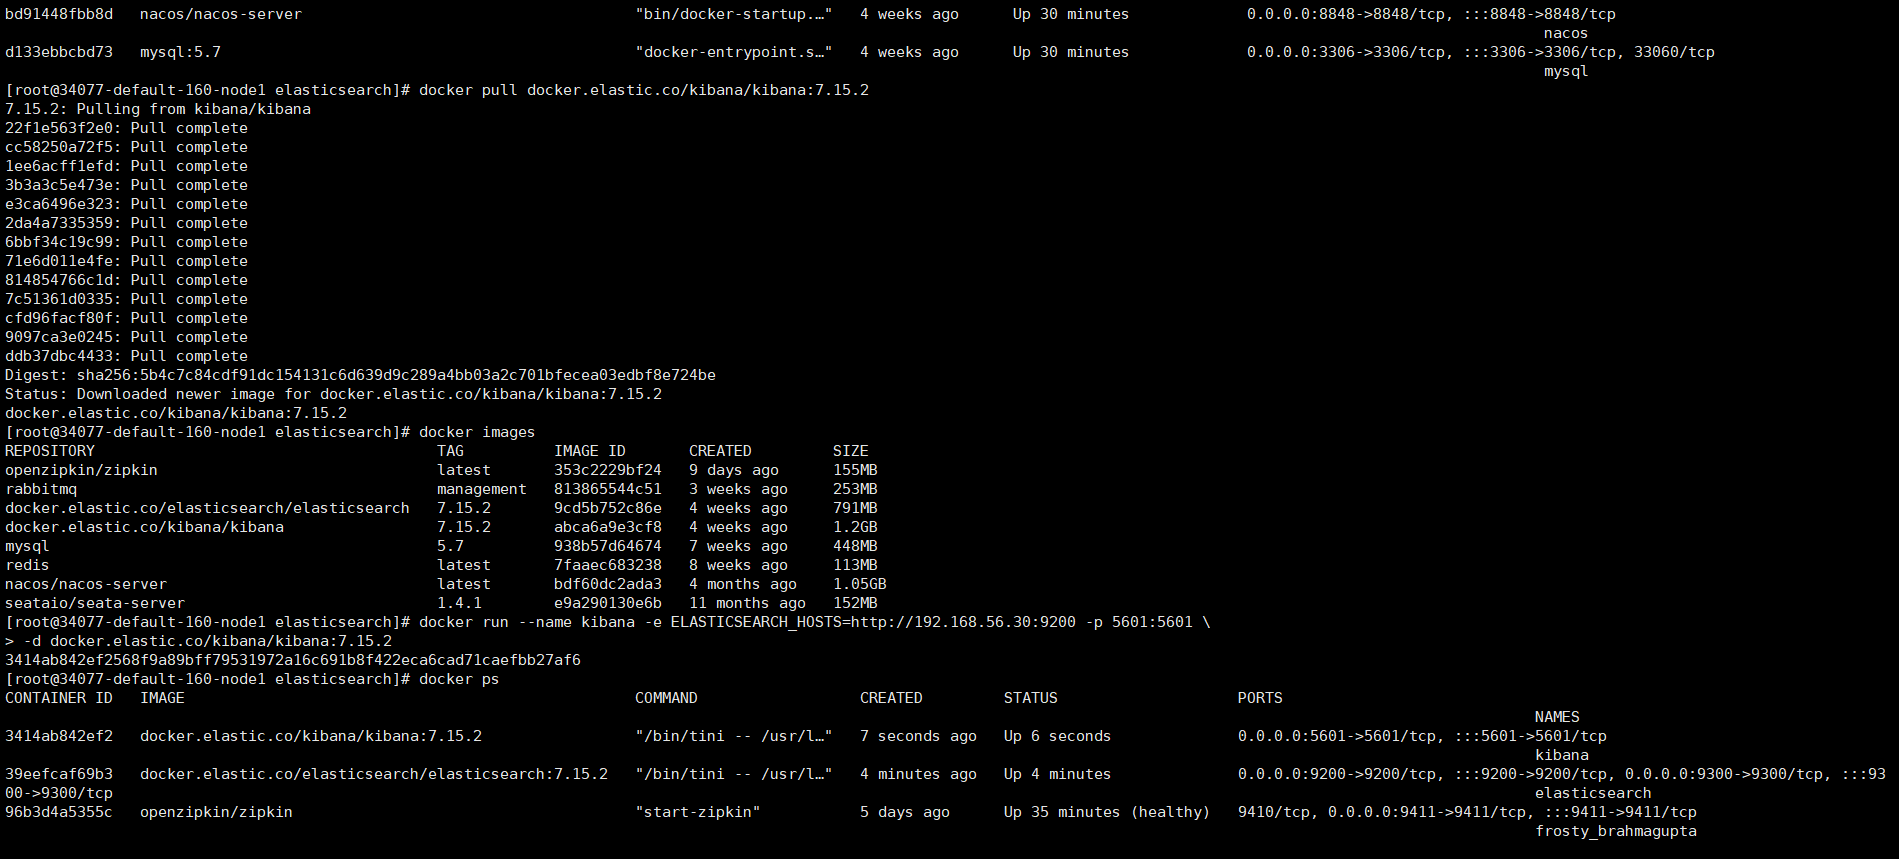Select image ID 353c2229bf24
Screen dimensions: 1899x859
tap(608, 470)
